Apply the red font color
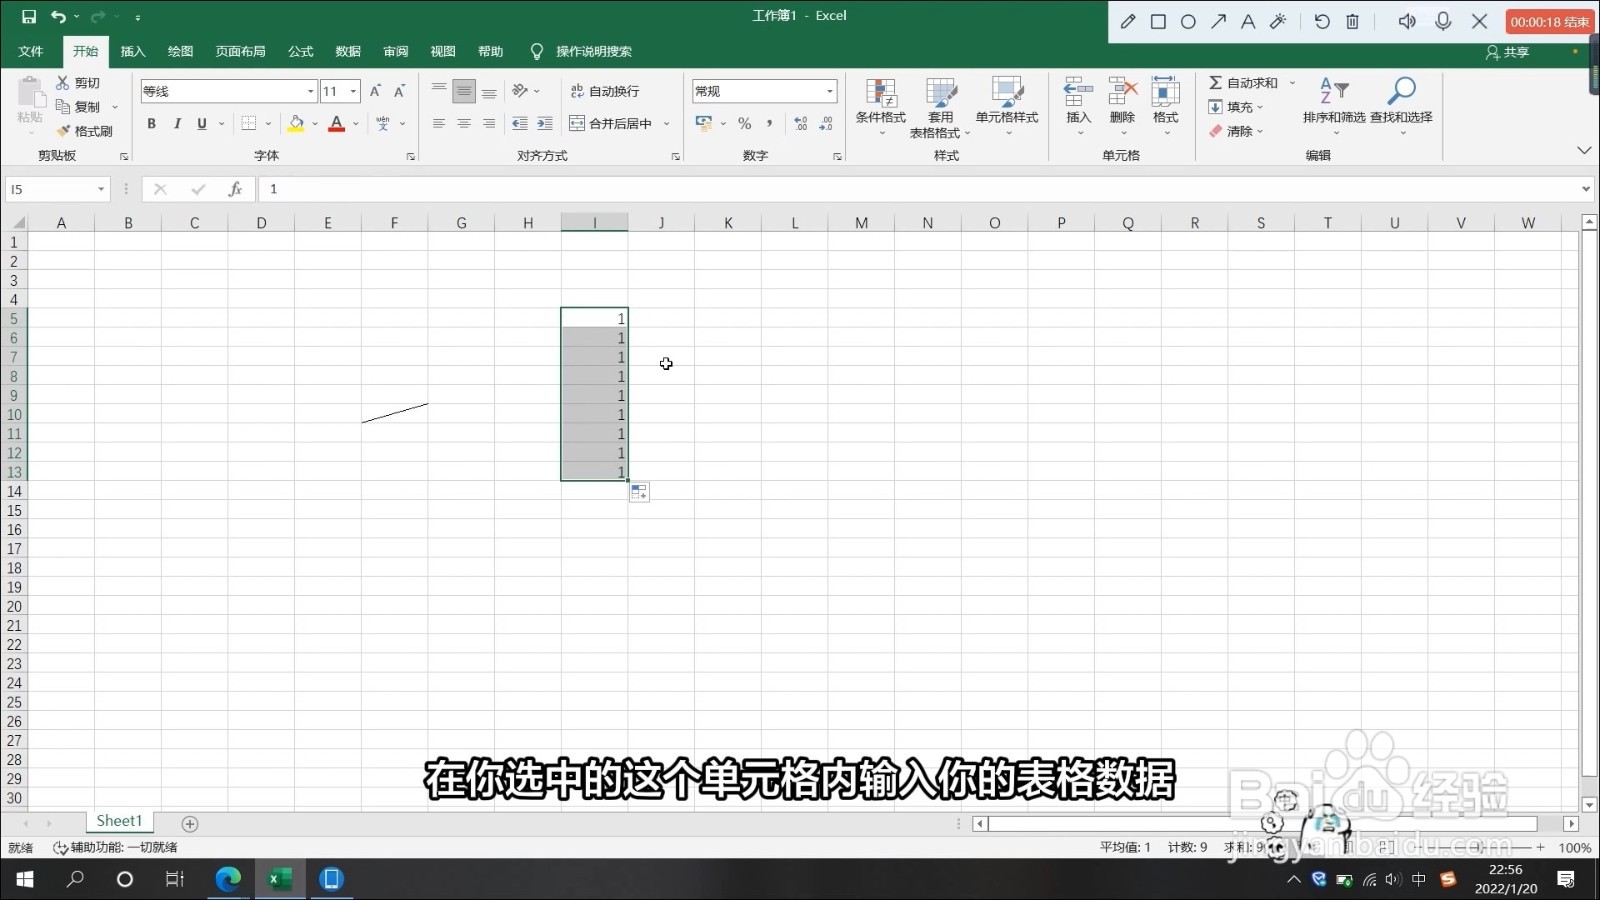Viewport: 1600px width, 900px height. pyautogui.click(x=337, y=123)
